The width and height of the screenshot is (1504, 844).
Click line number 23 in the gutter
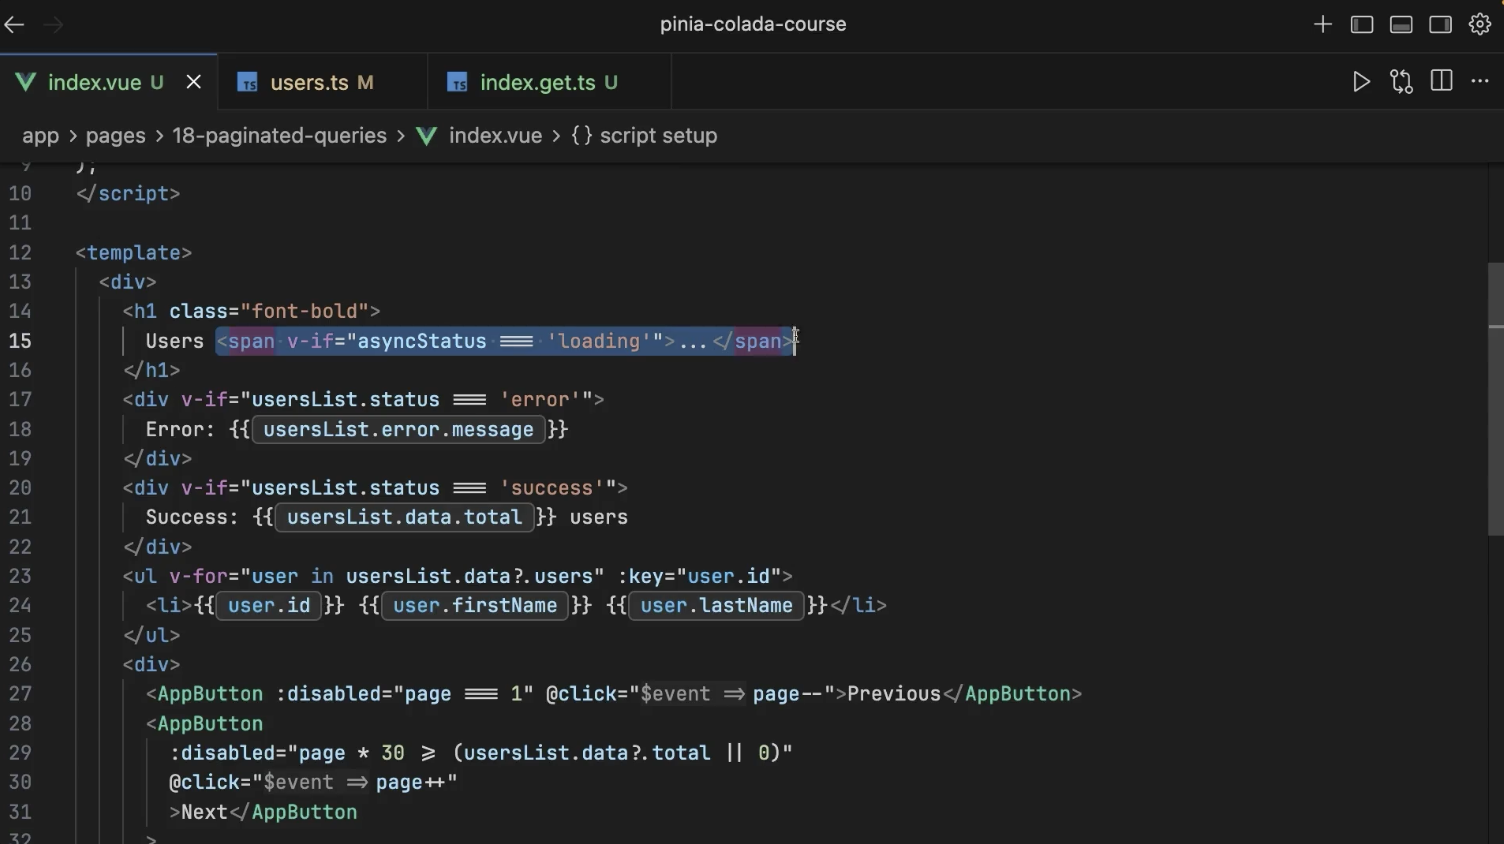pos(20,576)
